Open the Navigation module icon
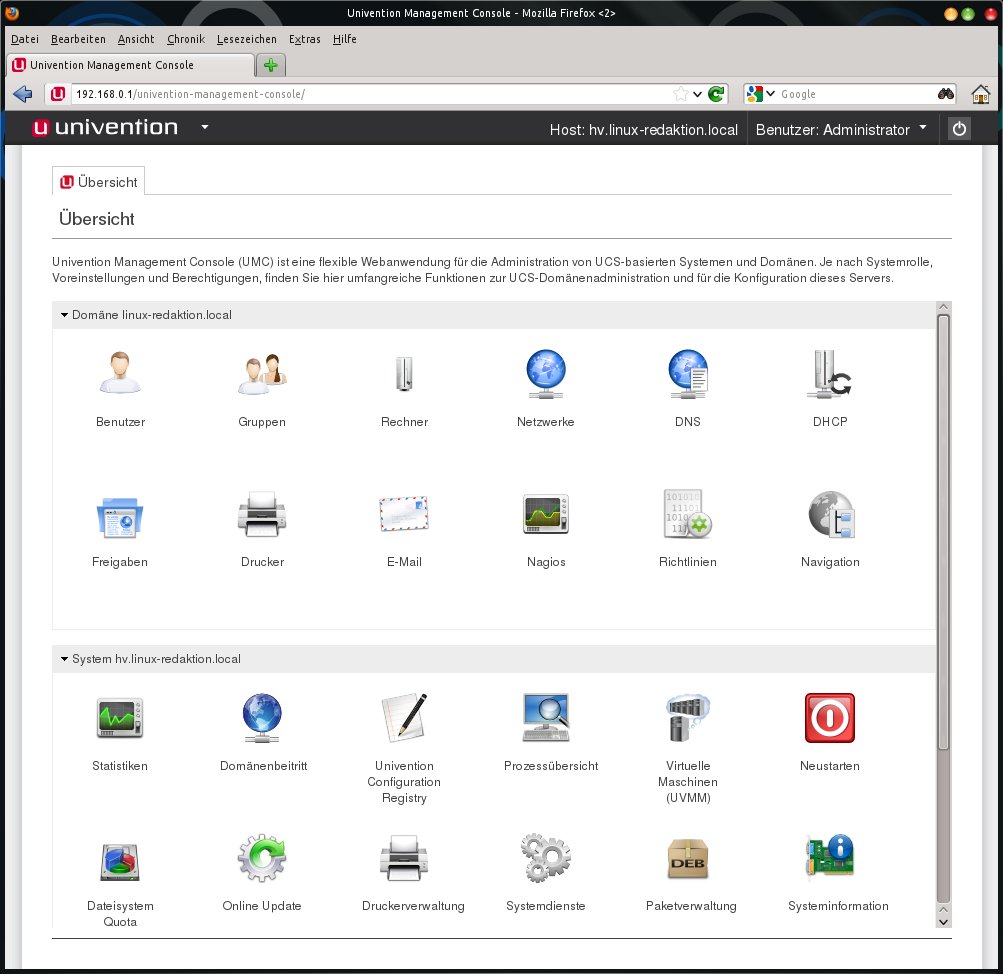The height and width of the screenshot is (974, 1003). [831, 514]
